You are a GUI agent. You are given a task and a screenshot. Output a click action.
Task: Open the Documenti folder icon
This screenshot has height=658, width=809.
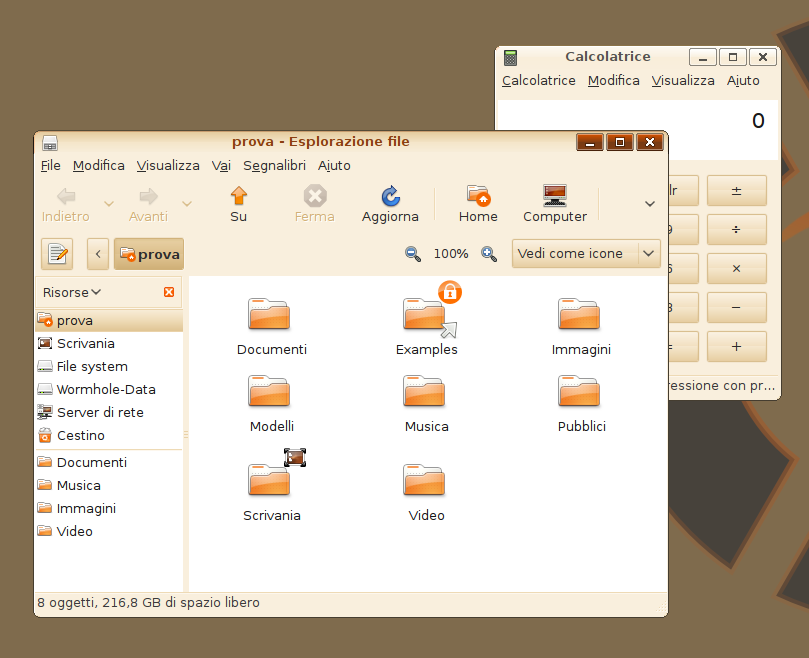(x=269, y=314)
